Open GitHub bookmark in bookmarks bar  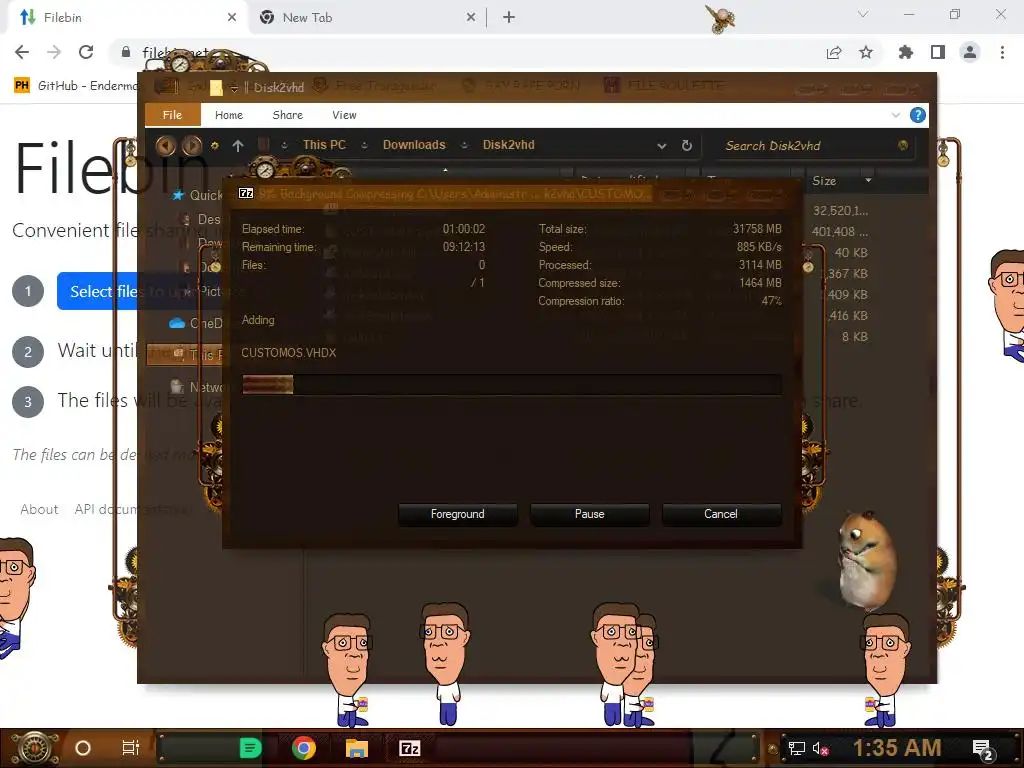[x=75, y=86]
